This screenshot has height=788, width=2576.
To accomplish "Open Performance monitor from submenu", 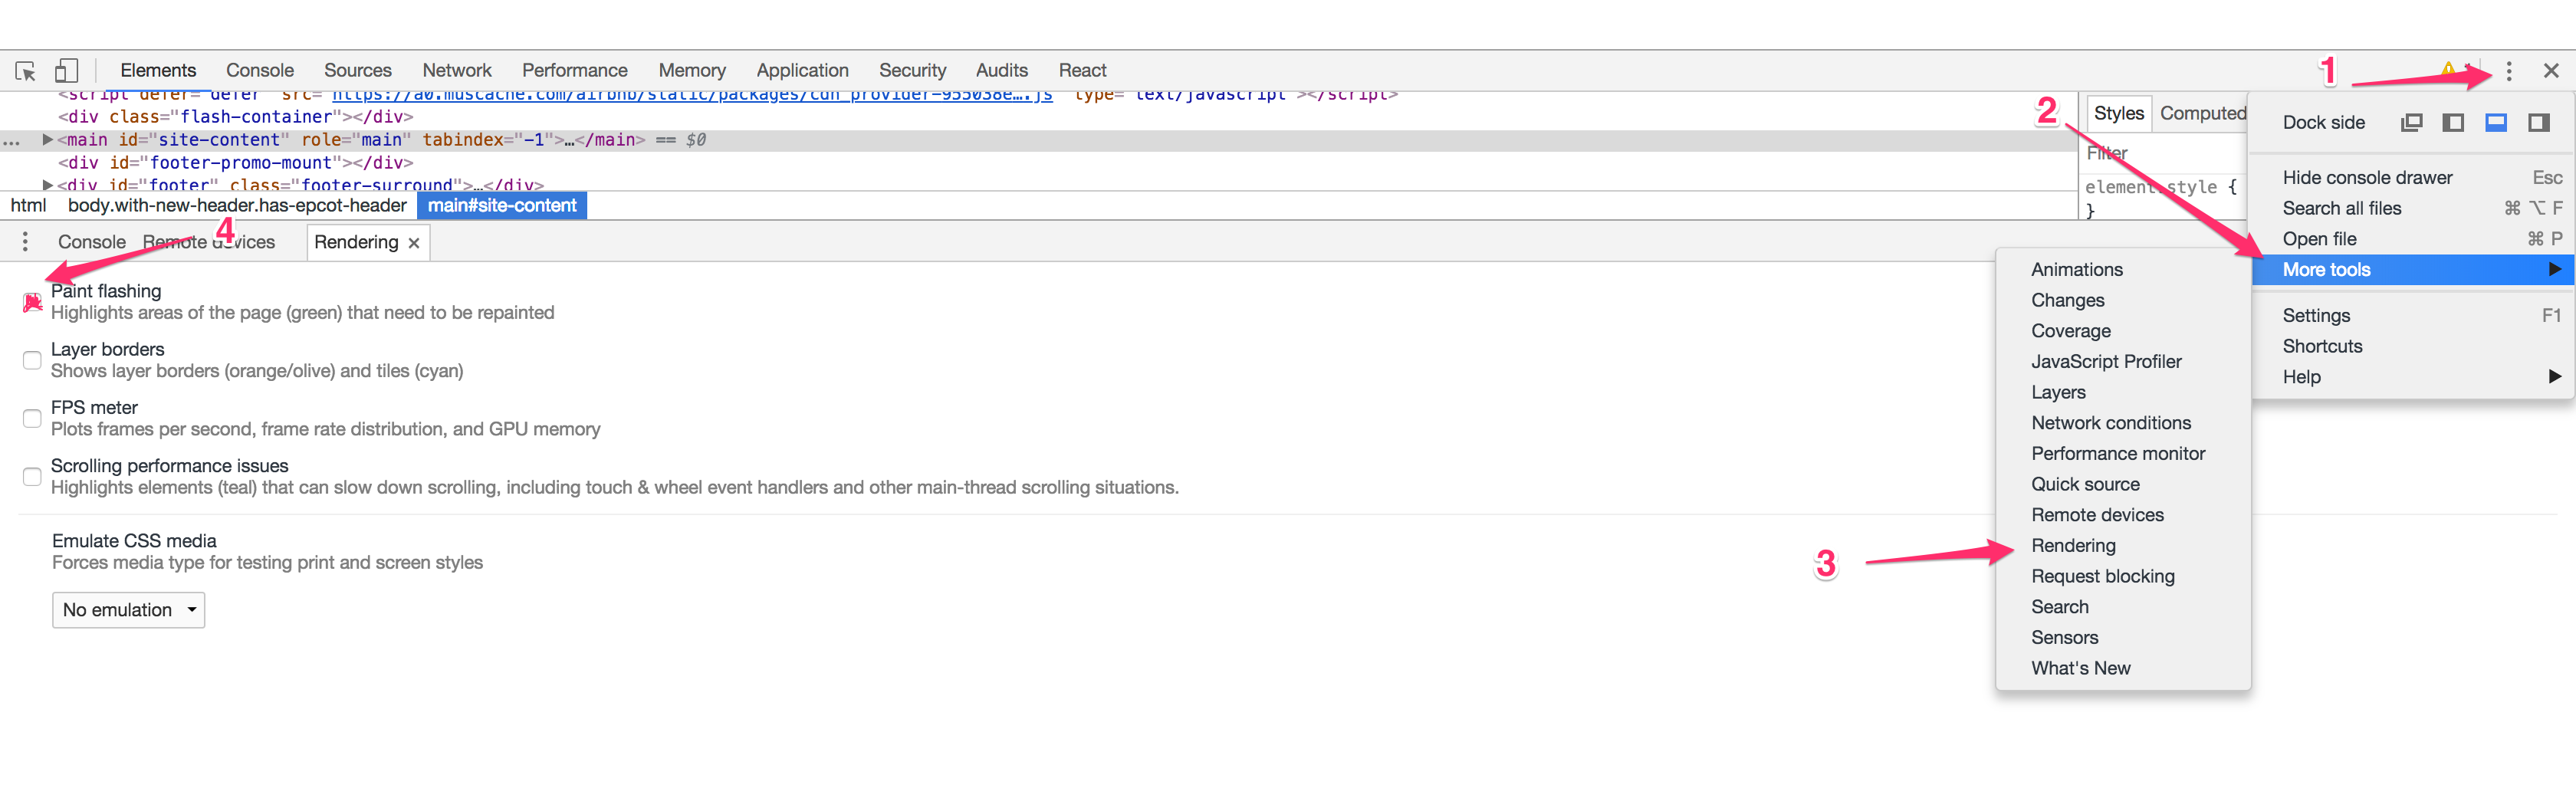I will pyautogui.click(x=2123, y=453).
